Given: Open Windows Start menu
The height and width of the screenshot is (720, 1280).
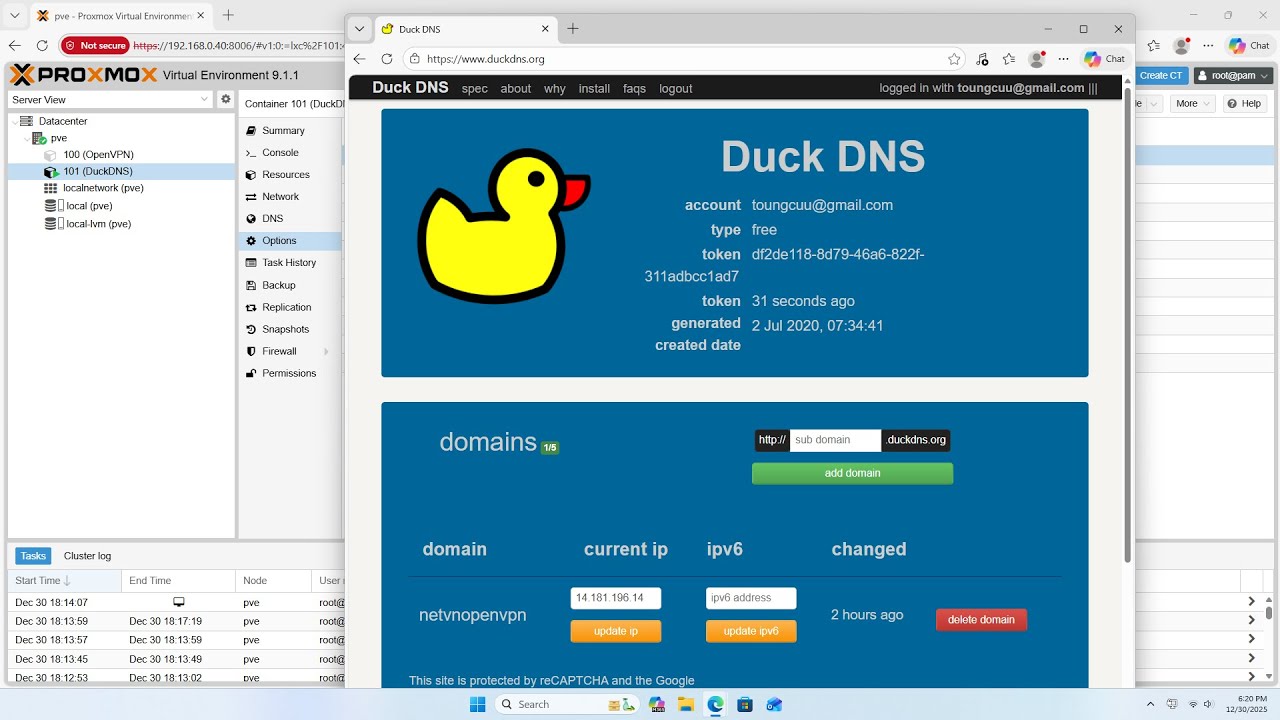Looking at the screenshot, I should (477, 704).
